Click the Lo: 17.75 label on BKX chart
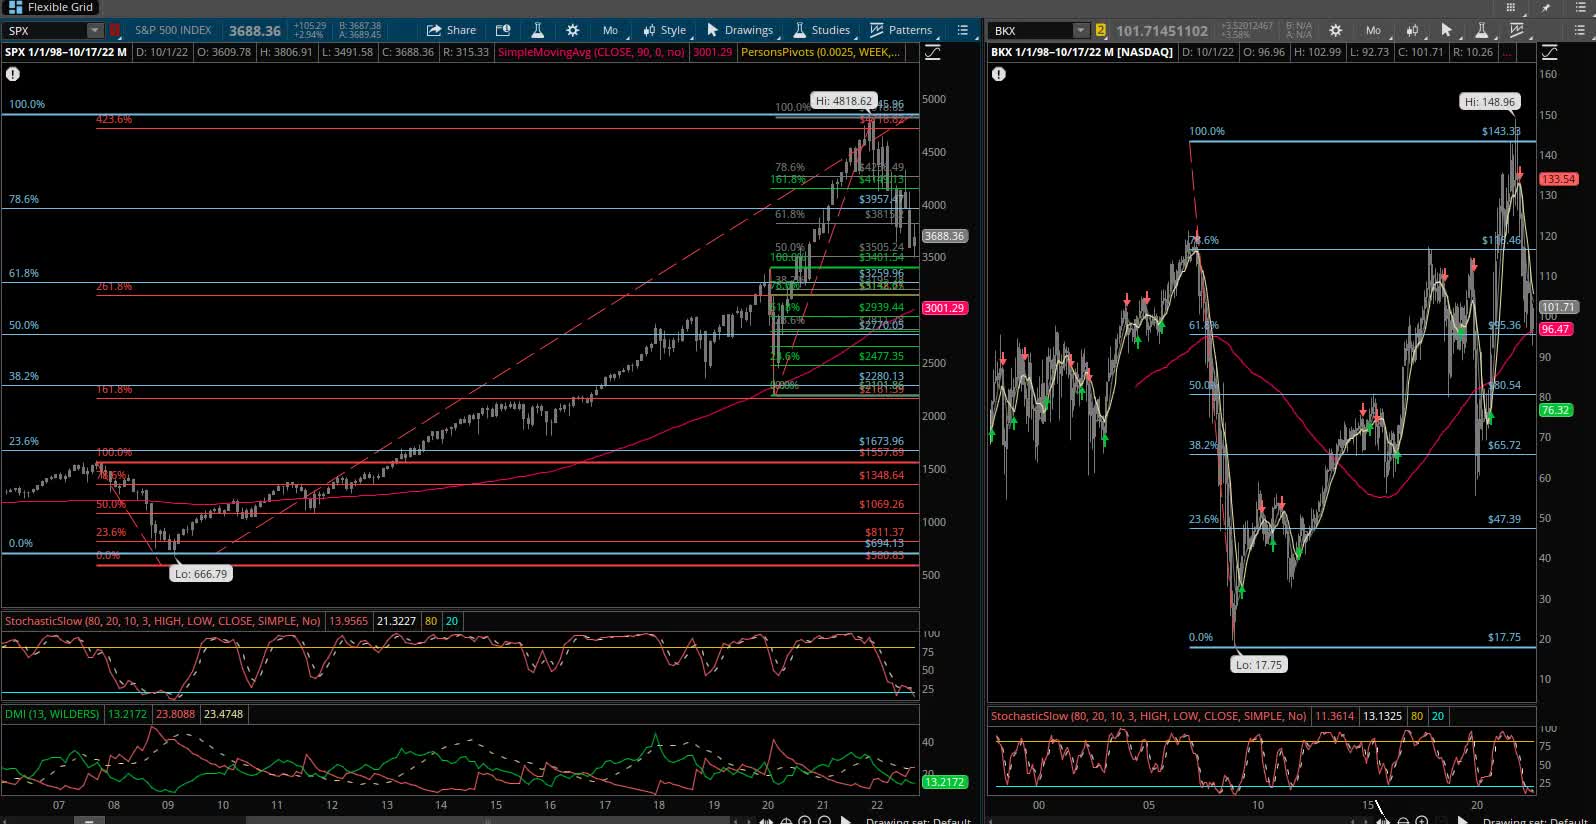 (x=1258, y=664)
